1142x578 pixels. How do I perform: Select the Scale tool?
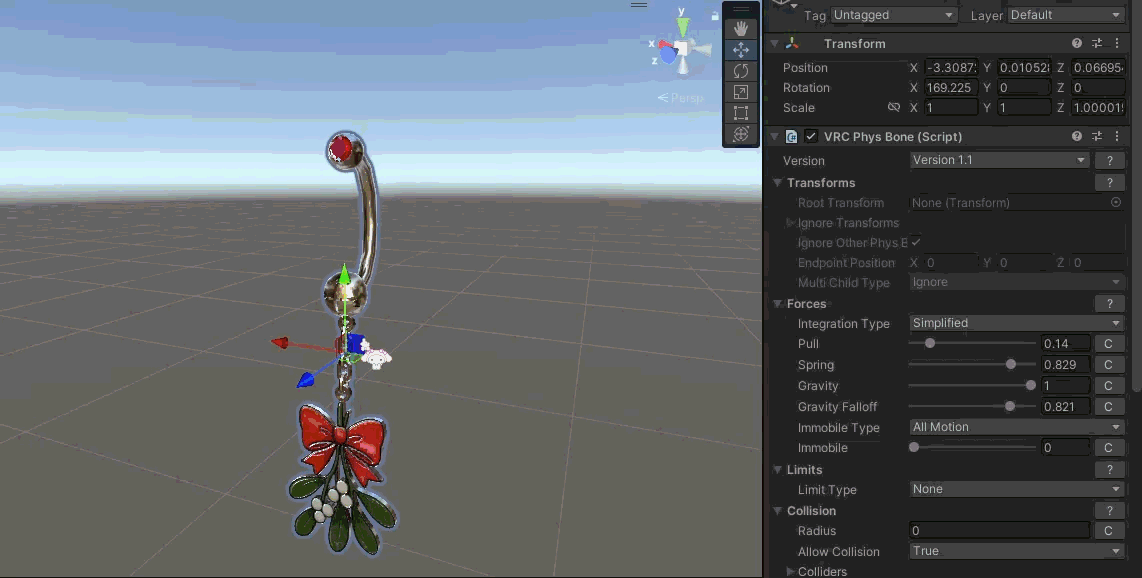[x=741, y=92]
